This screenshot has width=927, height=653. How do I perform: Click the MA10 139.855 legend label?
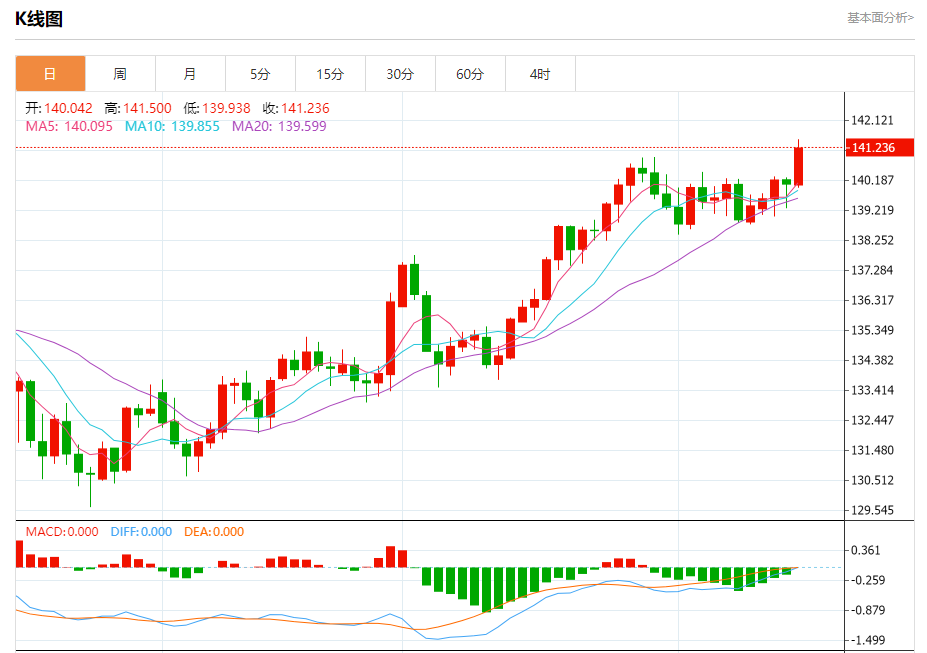(172, 126)
